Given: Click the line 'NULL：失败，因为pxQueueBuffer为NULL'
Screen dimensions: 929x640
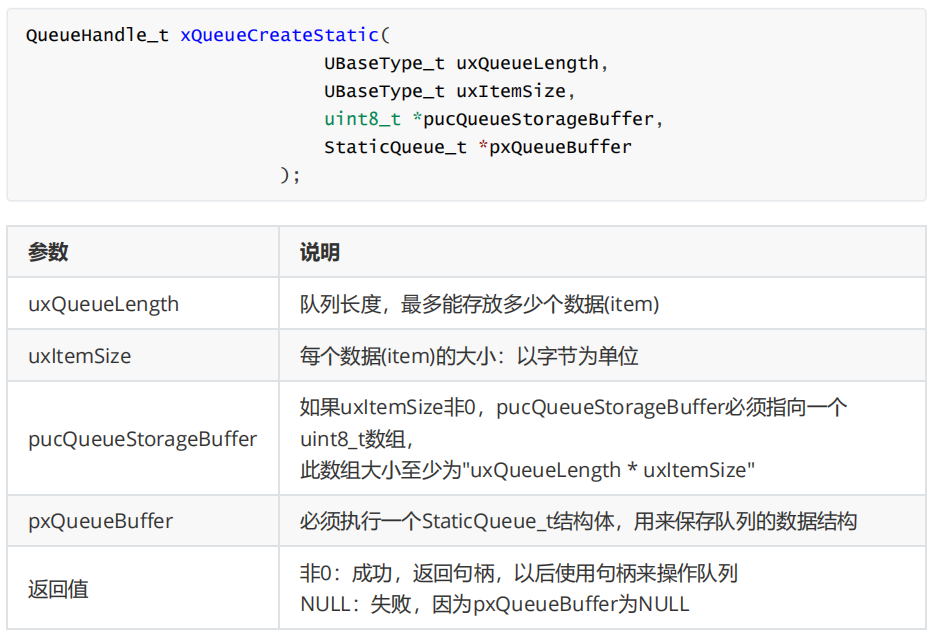Looking at the screenshot, I should click(495, 604).
